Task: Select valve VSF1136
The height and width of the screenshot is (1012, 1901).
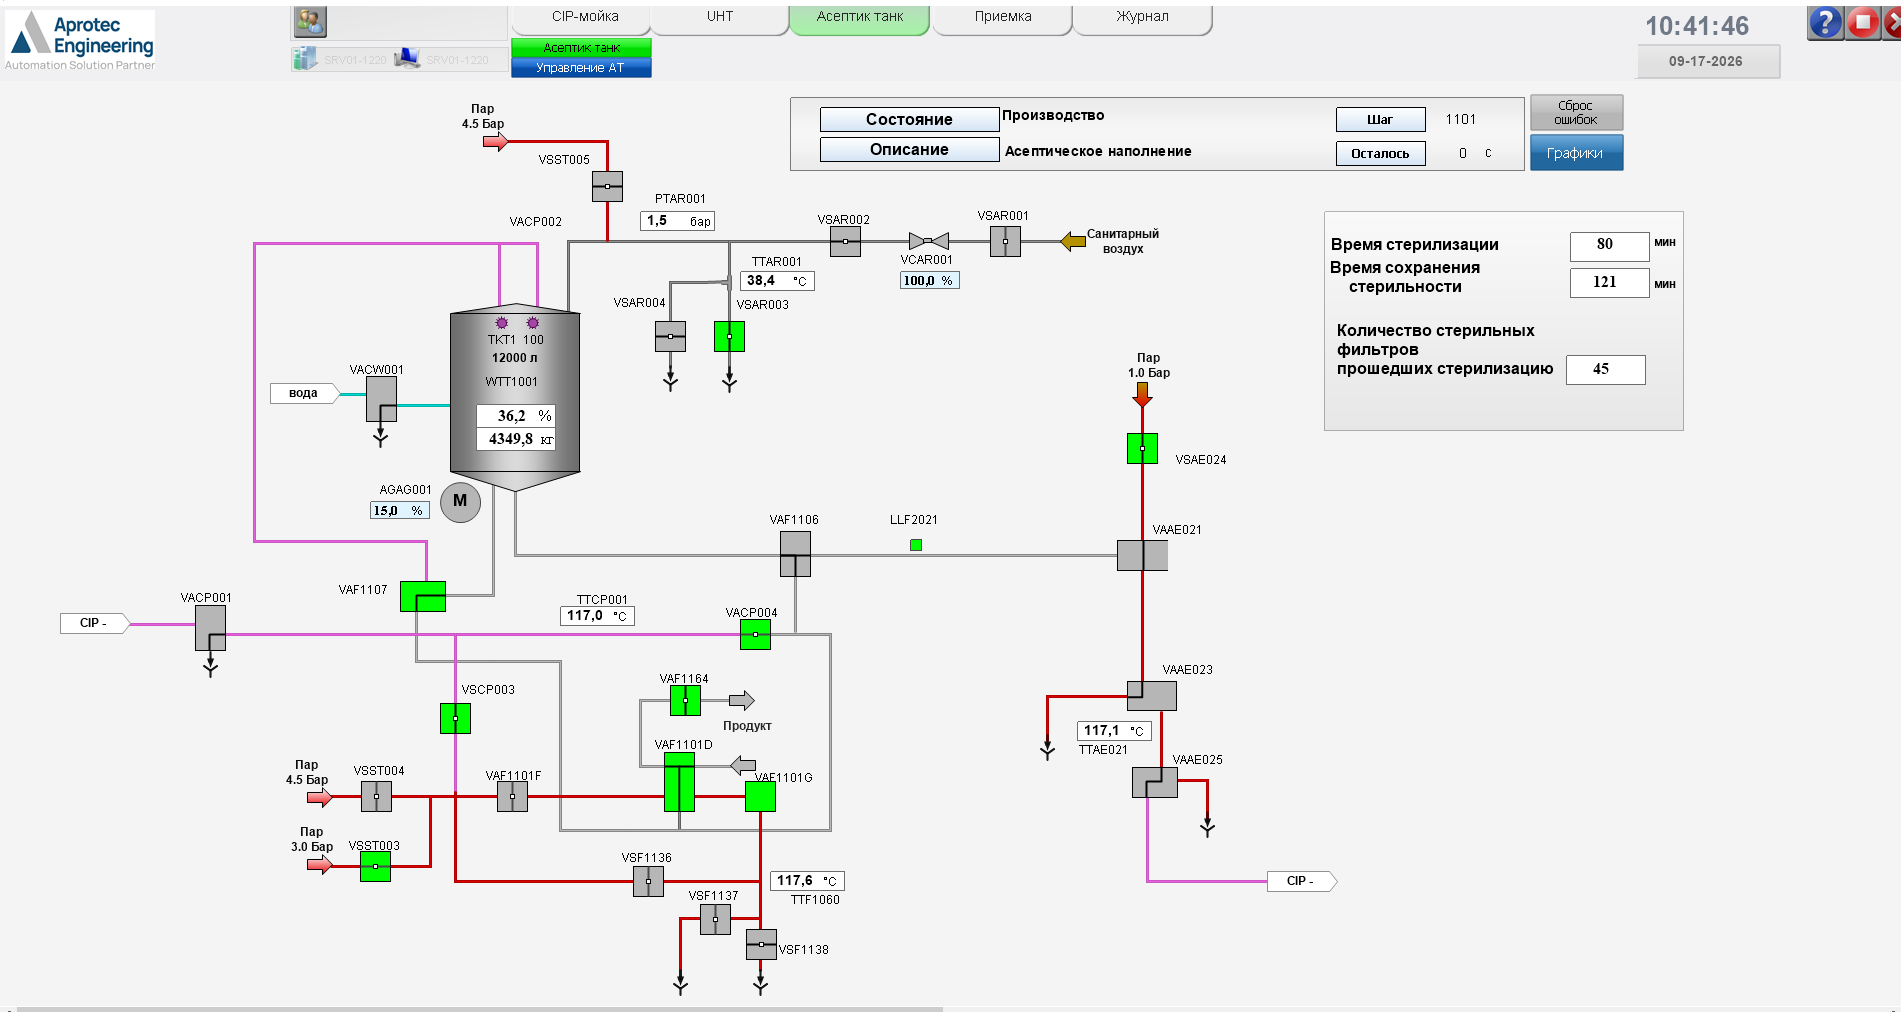Action: coord(648,881)
